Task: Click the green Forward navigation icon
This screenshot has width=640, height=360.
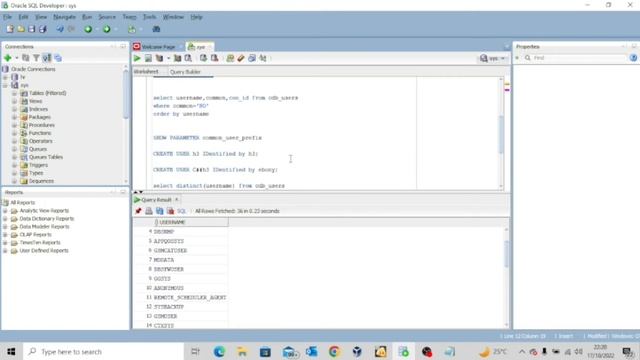Action: 107,29
